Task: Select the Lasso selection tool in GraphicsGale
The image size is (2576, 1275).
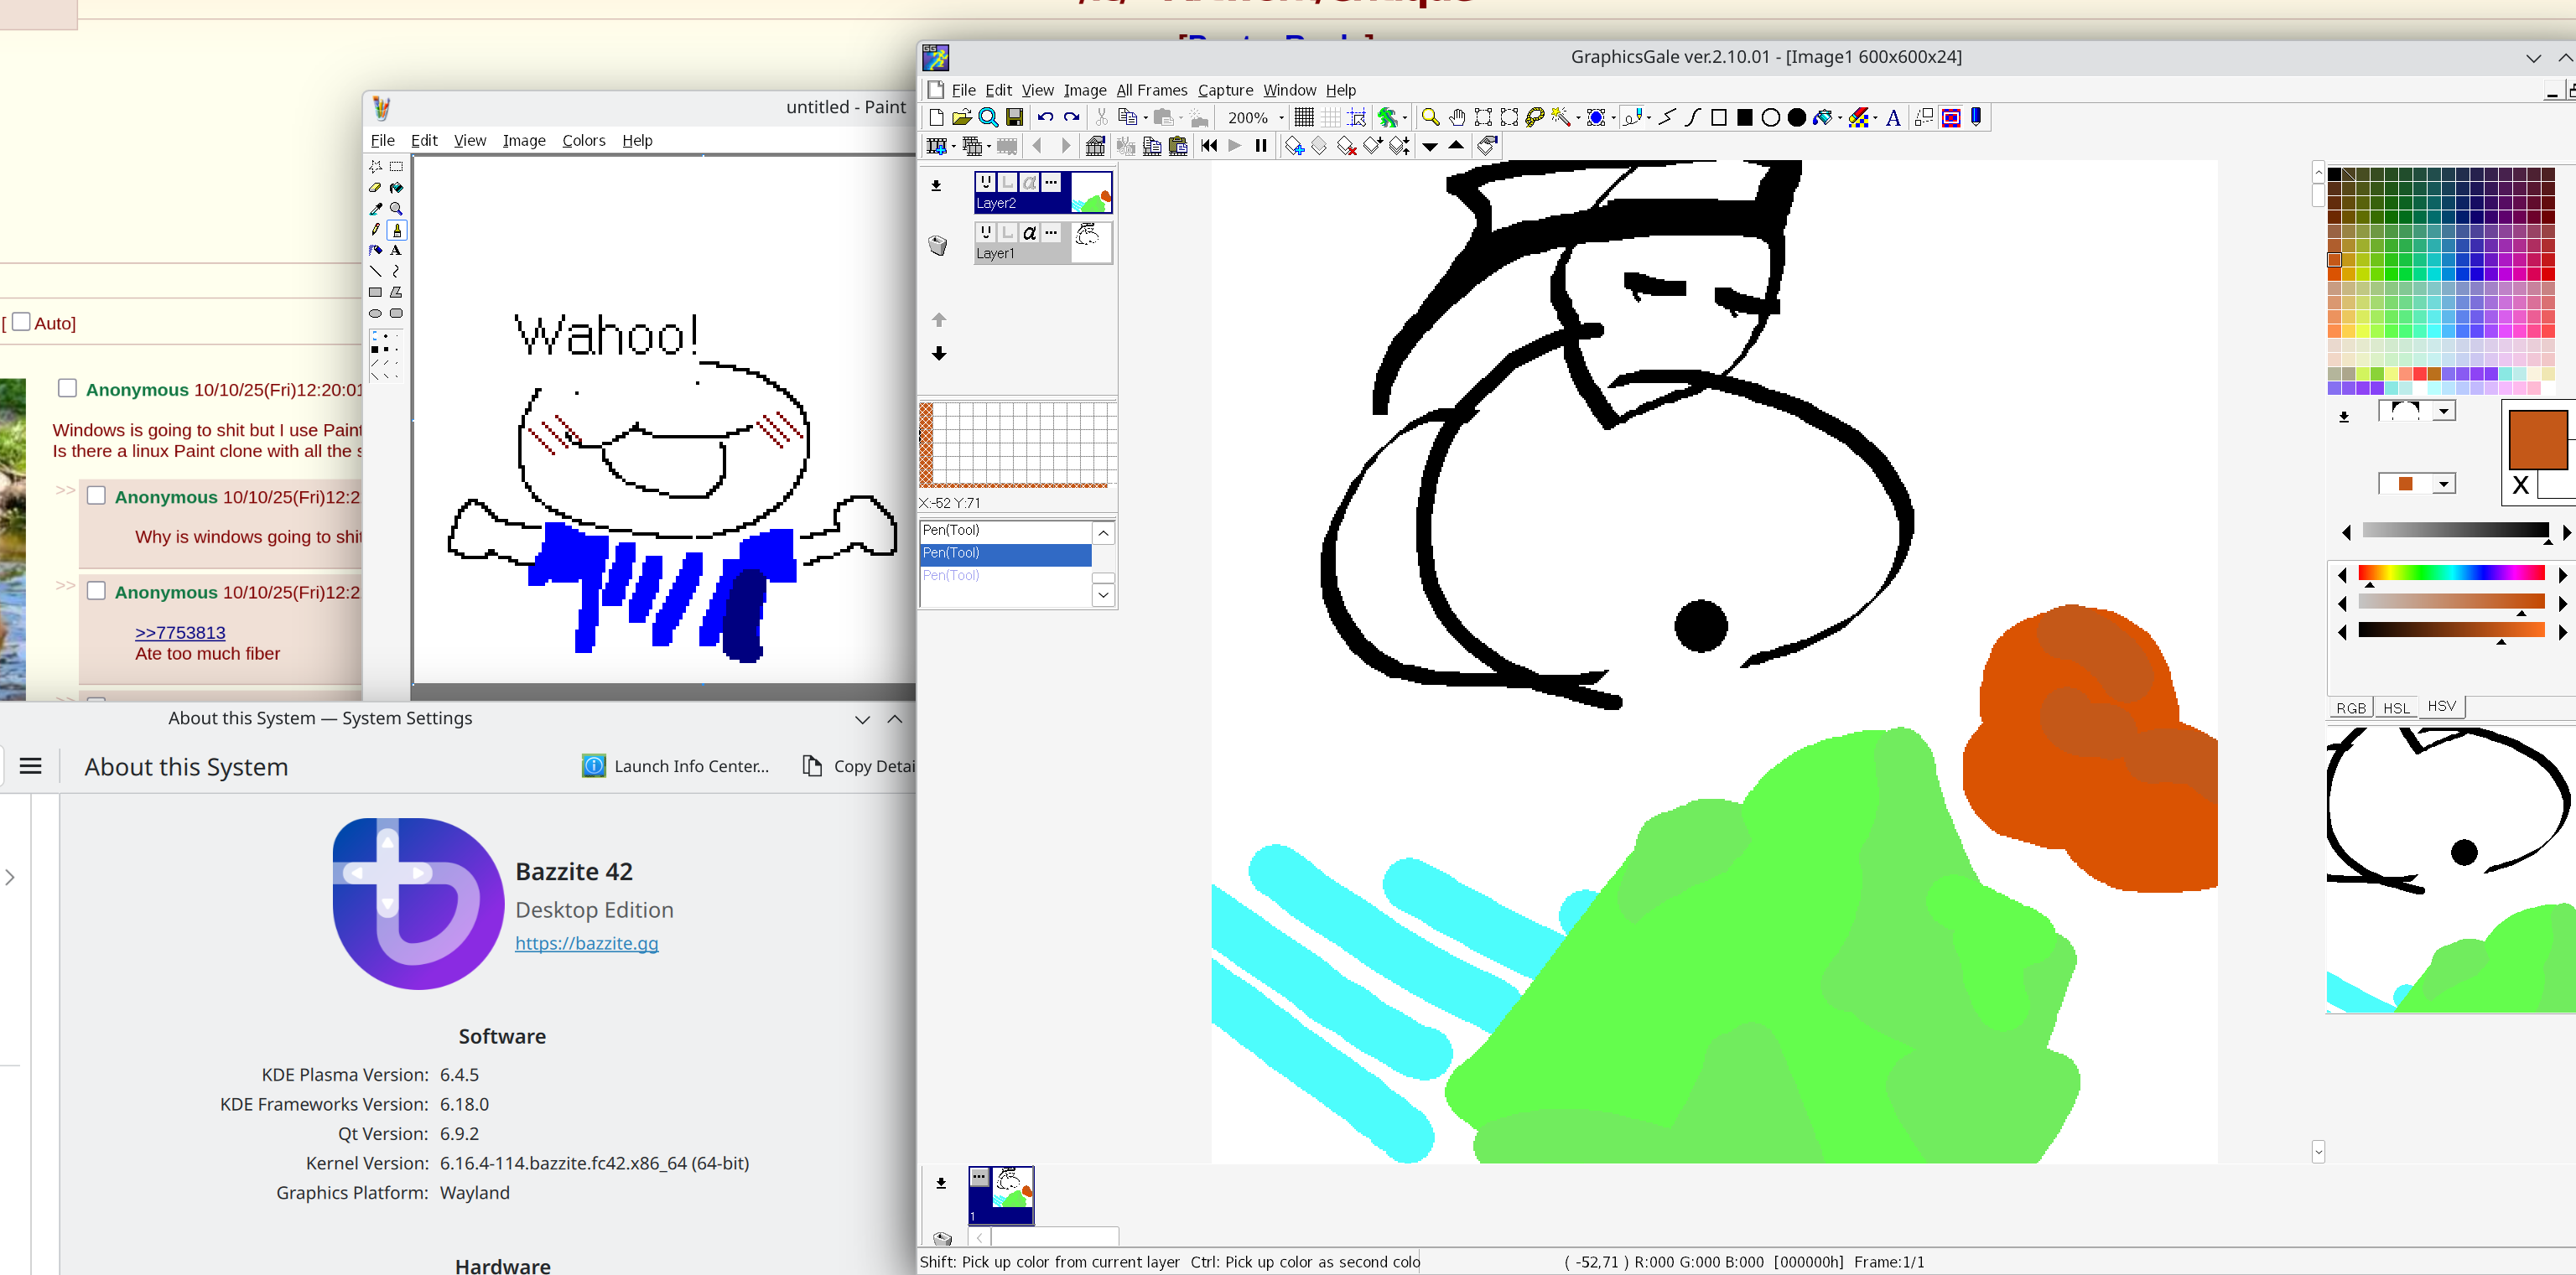Action: pyautogui.click(x=1535, y=118)
